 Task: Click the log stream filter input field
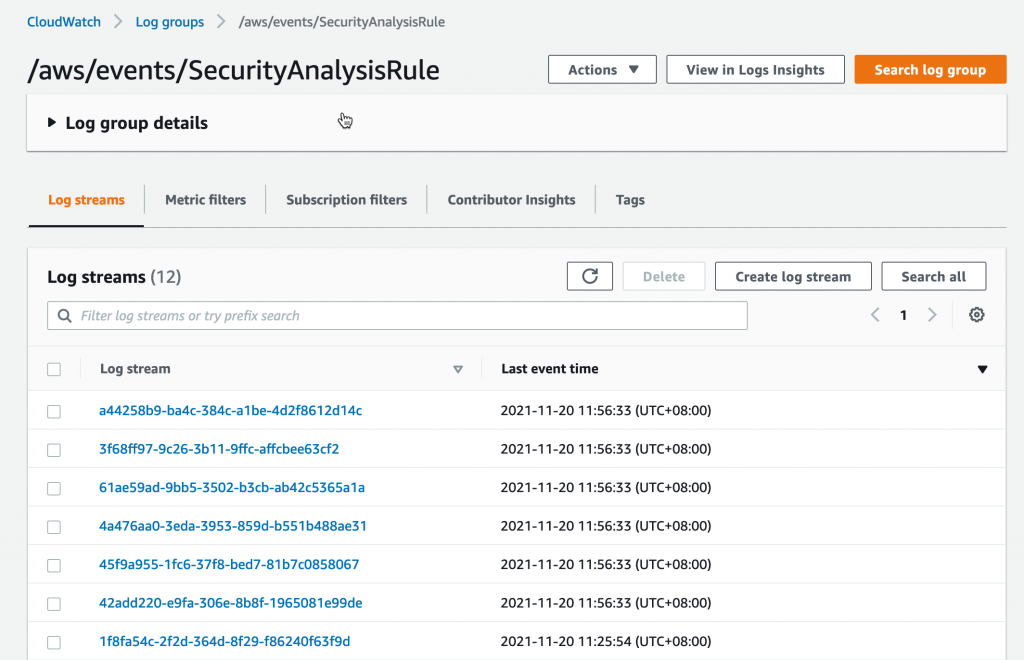click(x=400, y=315)
